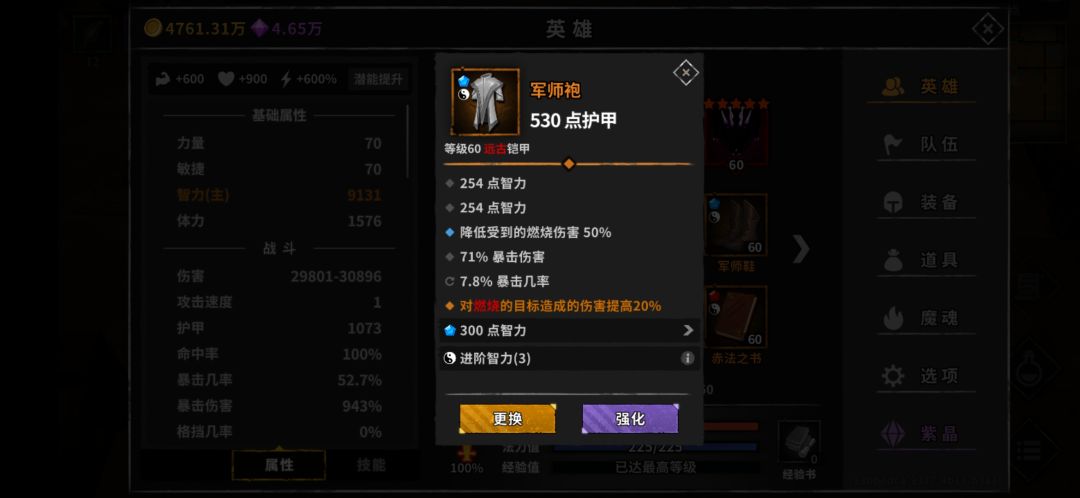The image size is (1080, 498).
Task: Switch to the 属性 tab
Action: coord(279,465)
